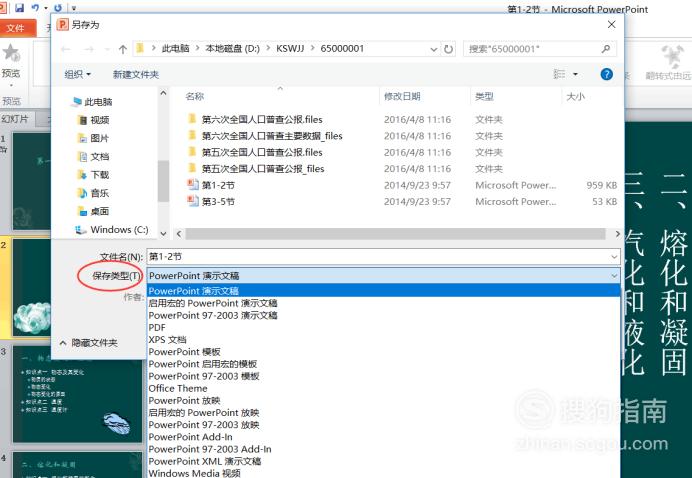The height and width of the screenshot is (478, 692).
Task: Switch to 幻灯片 tab in PowerPoint pane
Action: (x=15, y=119)
